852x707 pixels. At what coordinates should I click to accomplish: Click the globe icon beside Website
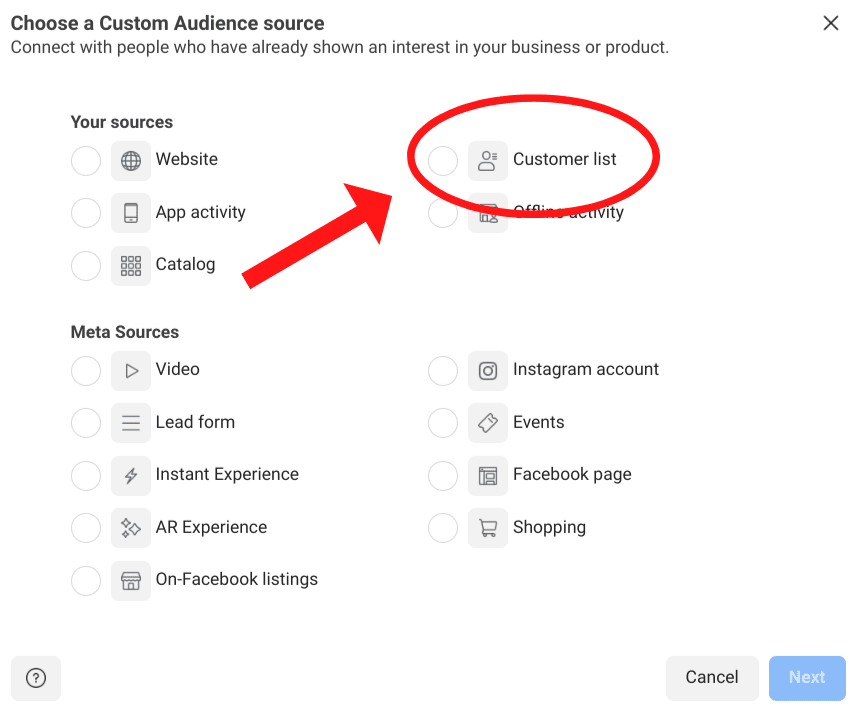(x=131, y=160)
